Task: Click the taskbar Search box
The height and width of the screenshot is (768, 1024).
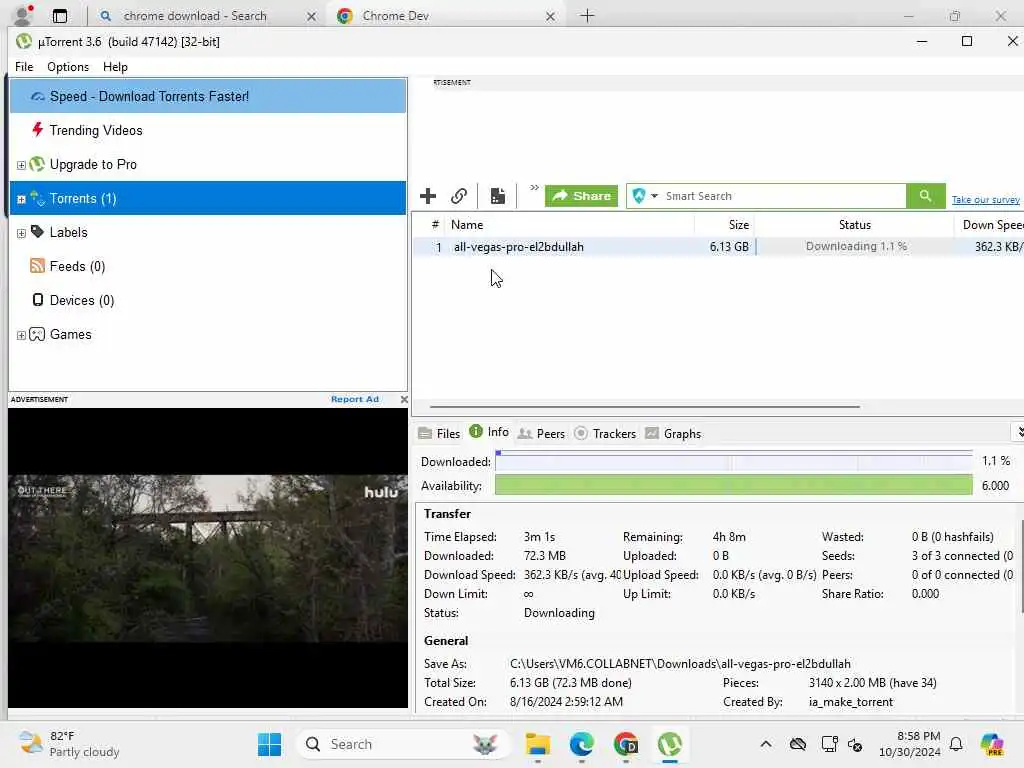Action: (x=402, y=744)
